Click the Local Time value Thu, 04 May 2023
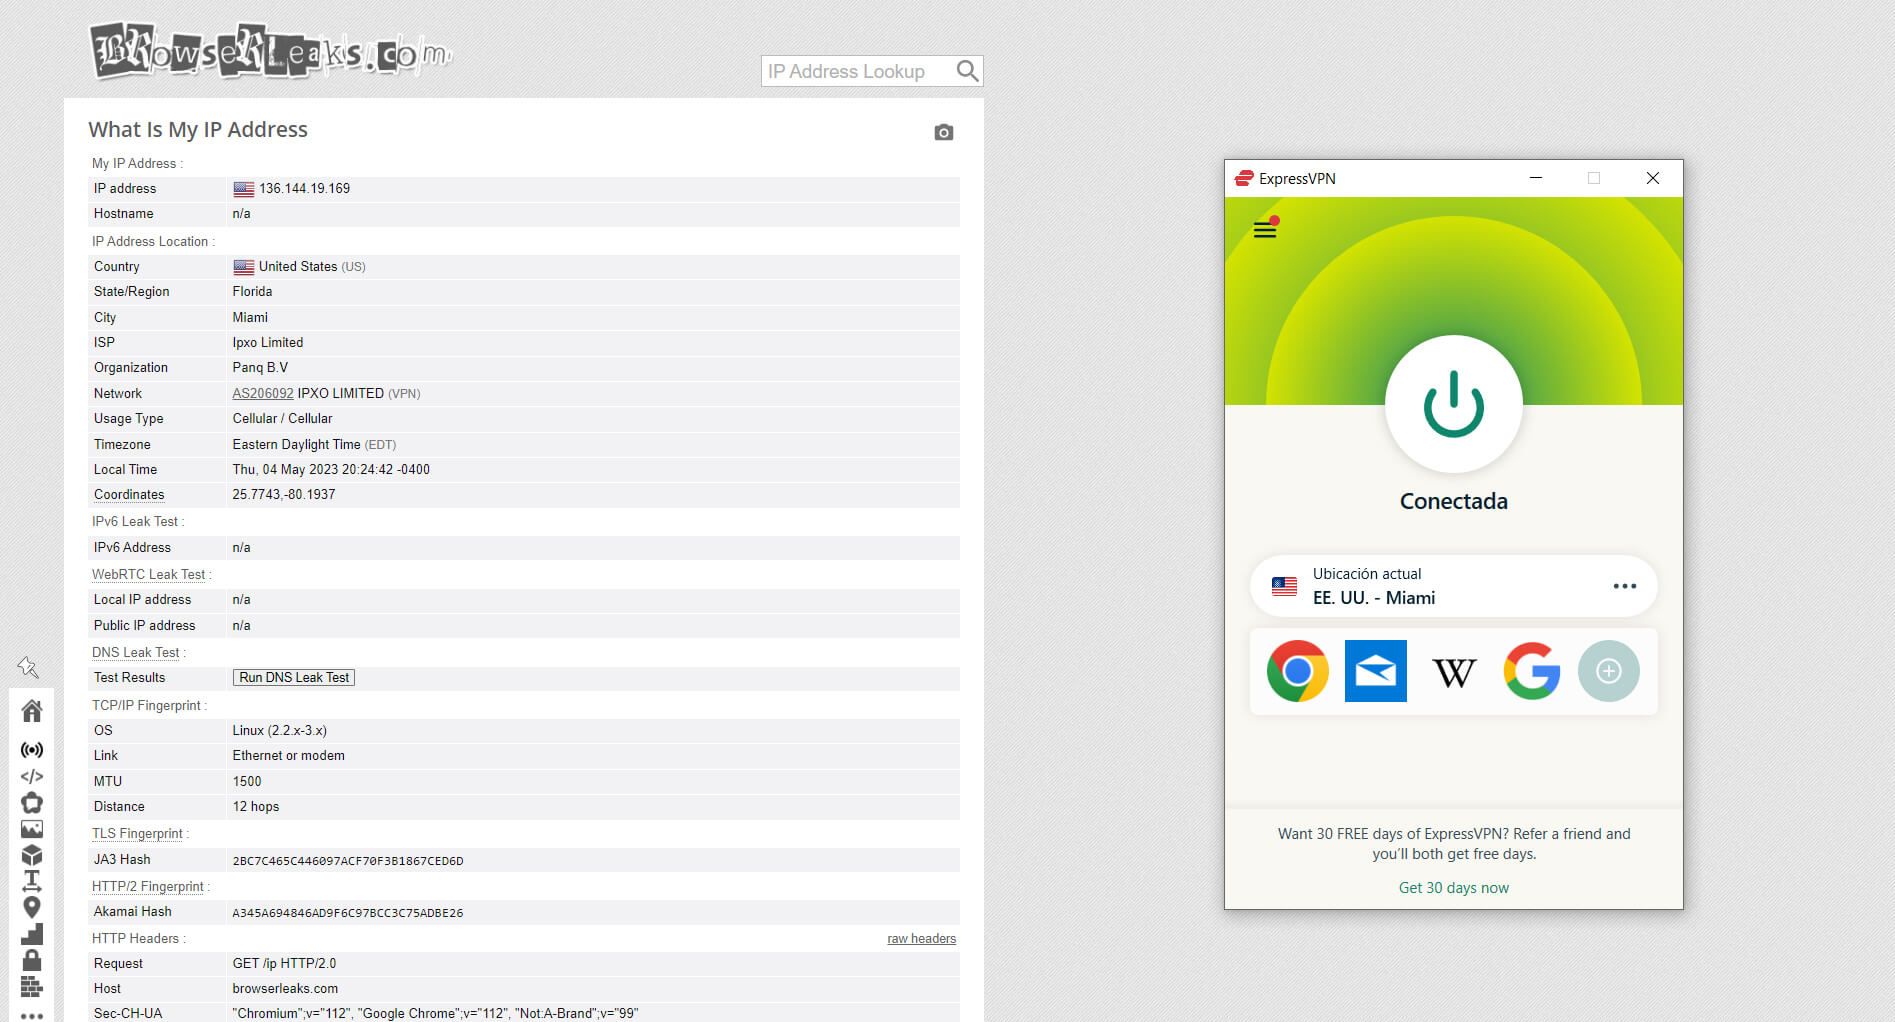 331,469
